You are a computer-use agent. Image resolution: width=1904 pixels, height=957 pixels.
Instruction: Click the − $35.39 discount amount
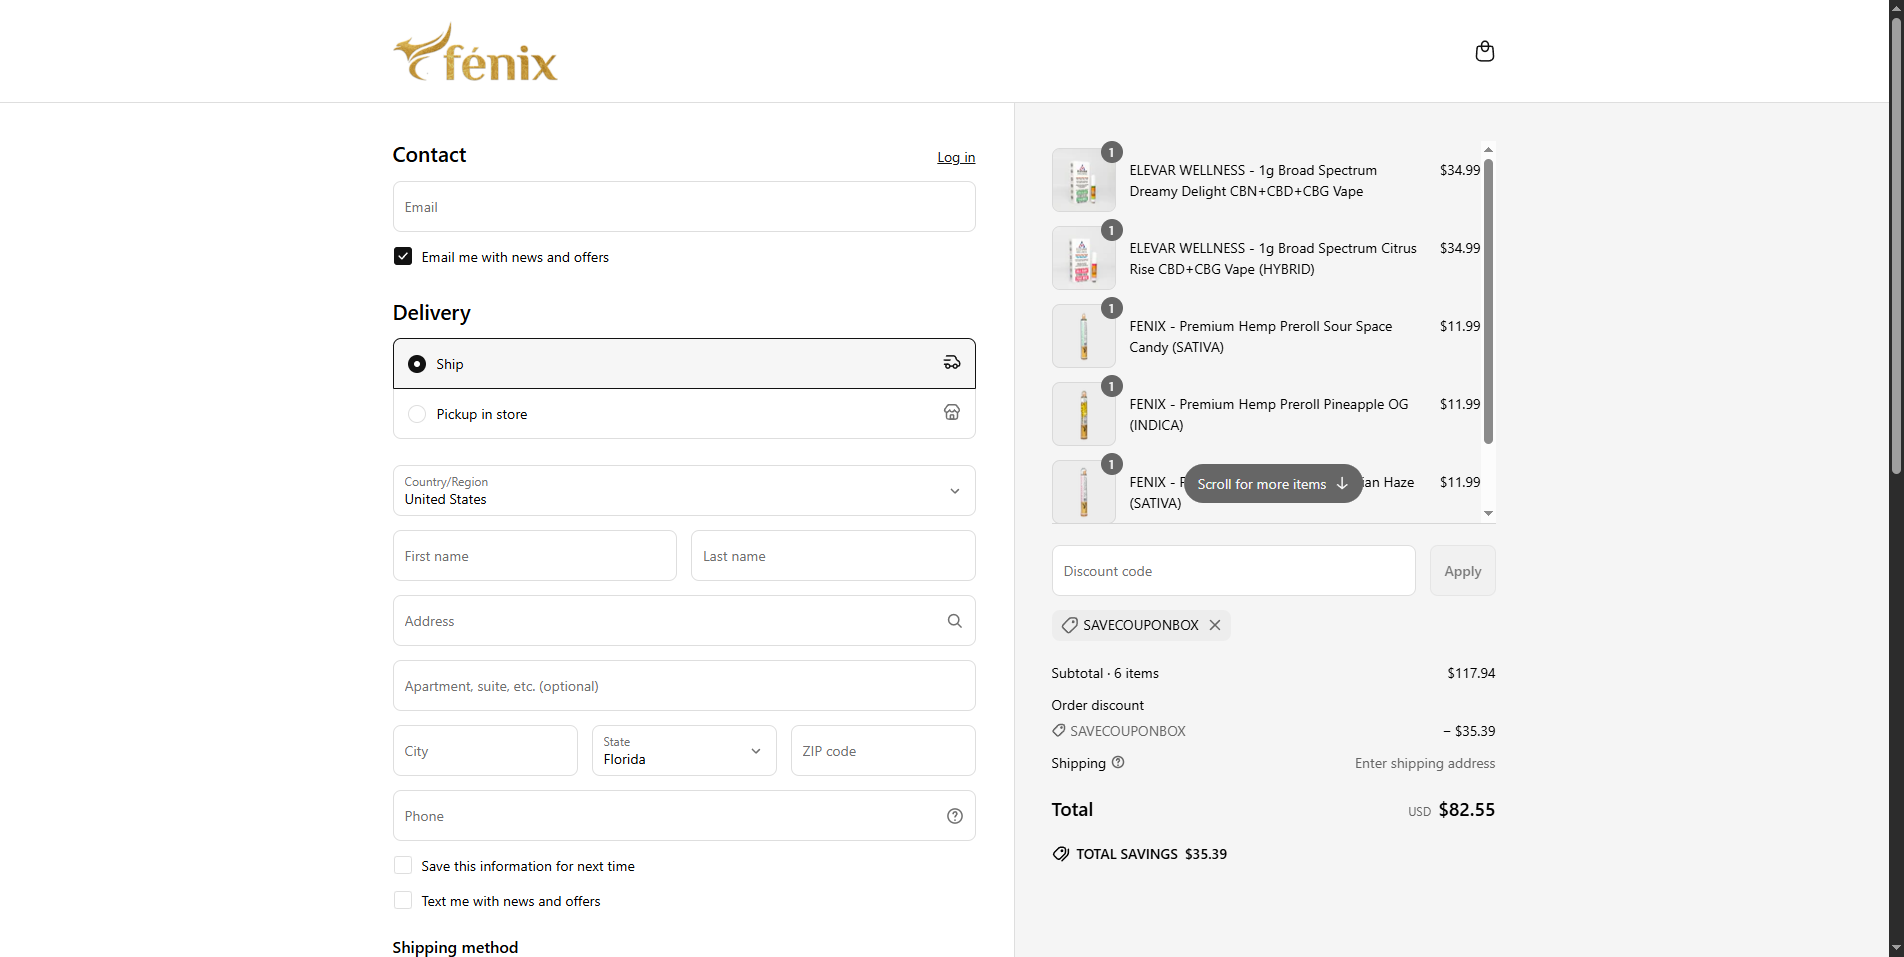1469,731
